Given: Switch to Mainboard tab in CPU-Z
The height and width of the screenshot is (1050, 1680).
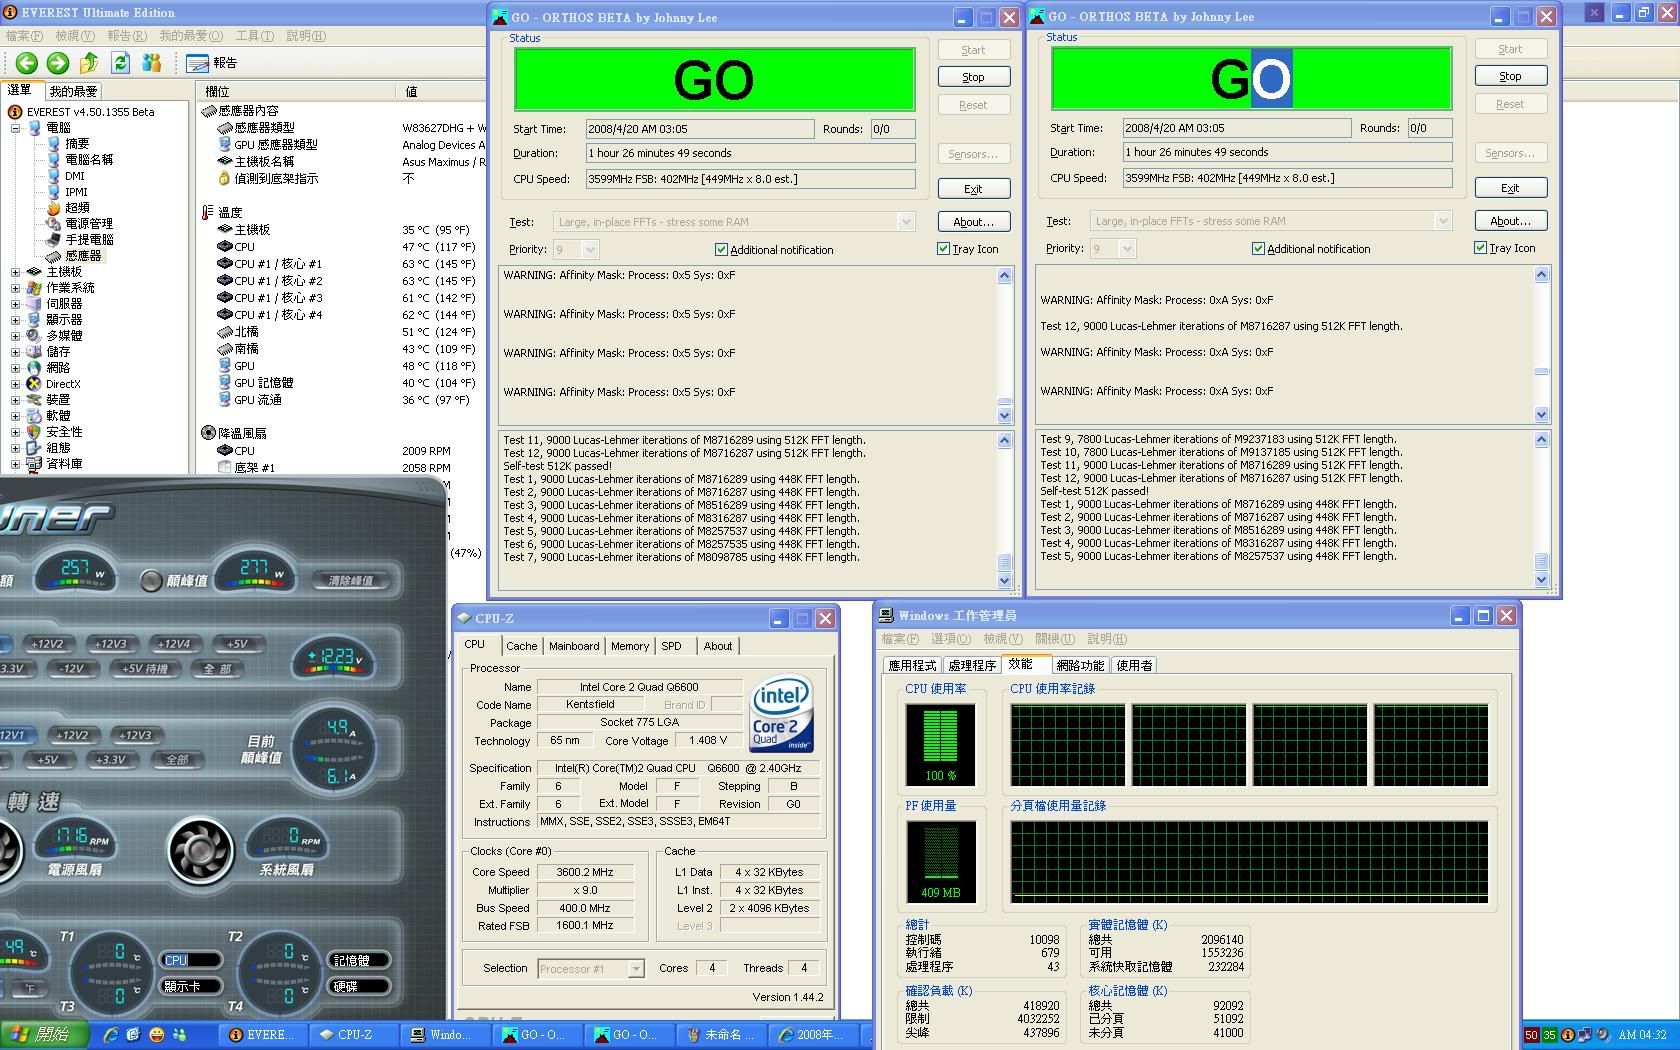Looking at the screenshot, I should [574, 646].
